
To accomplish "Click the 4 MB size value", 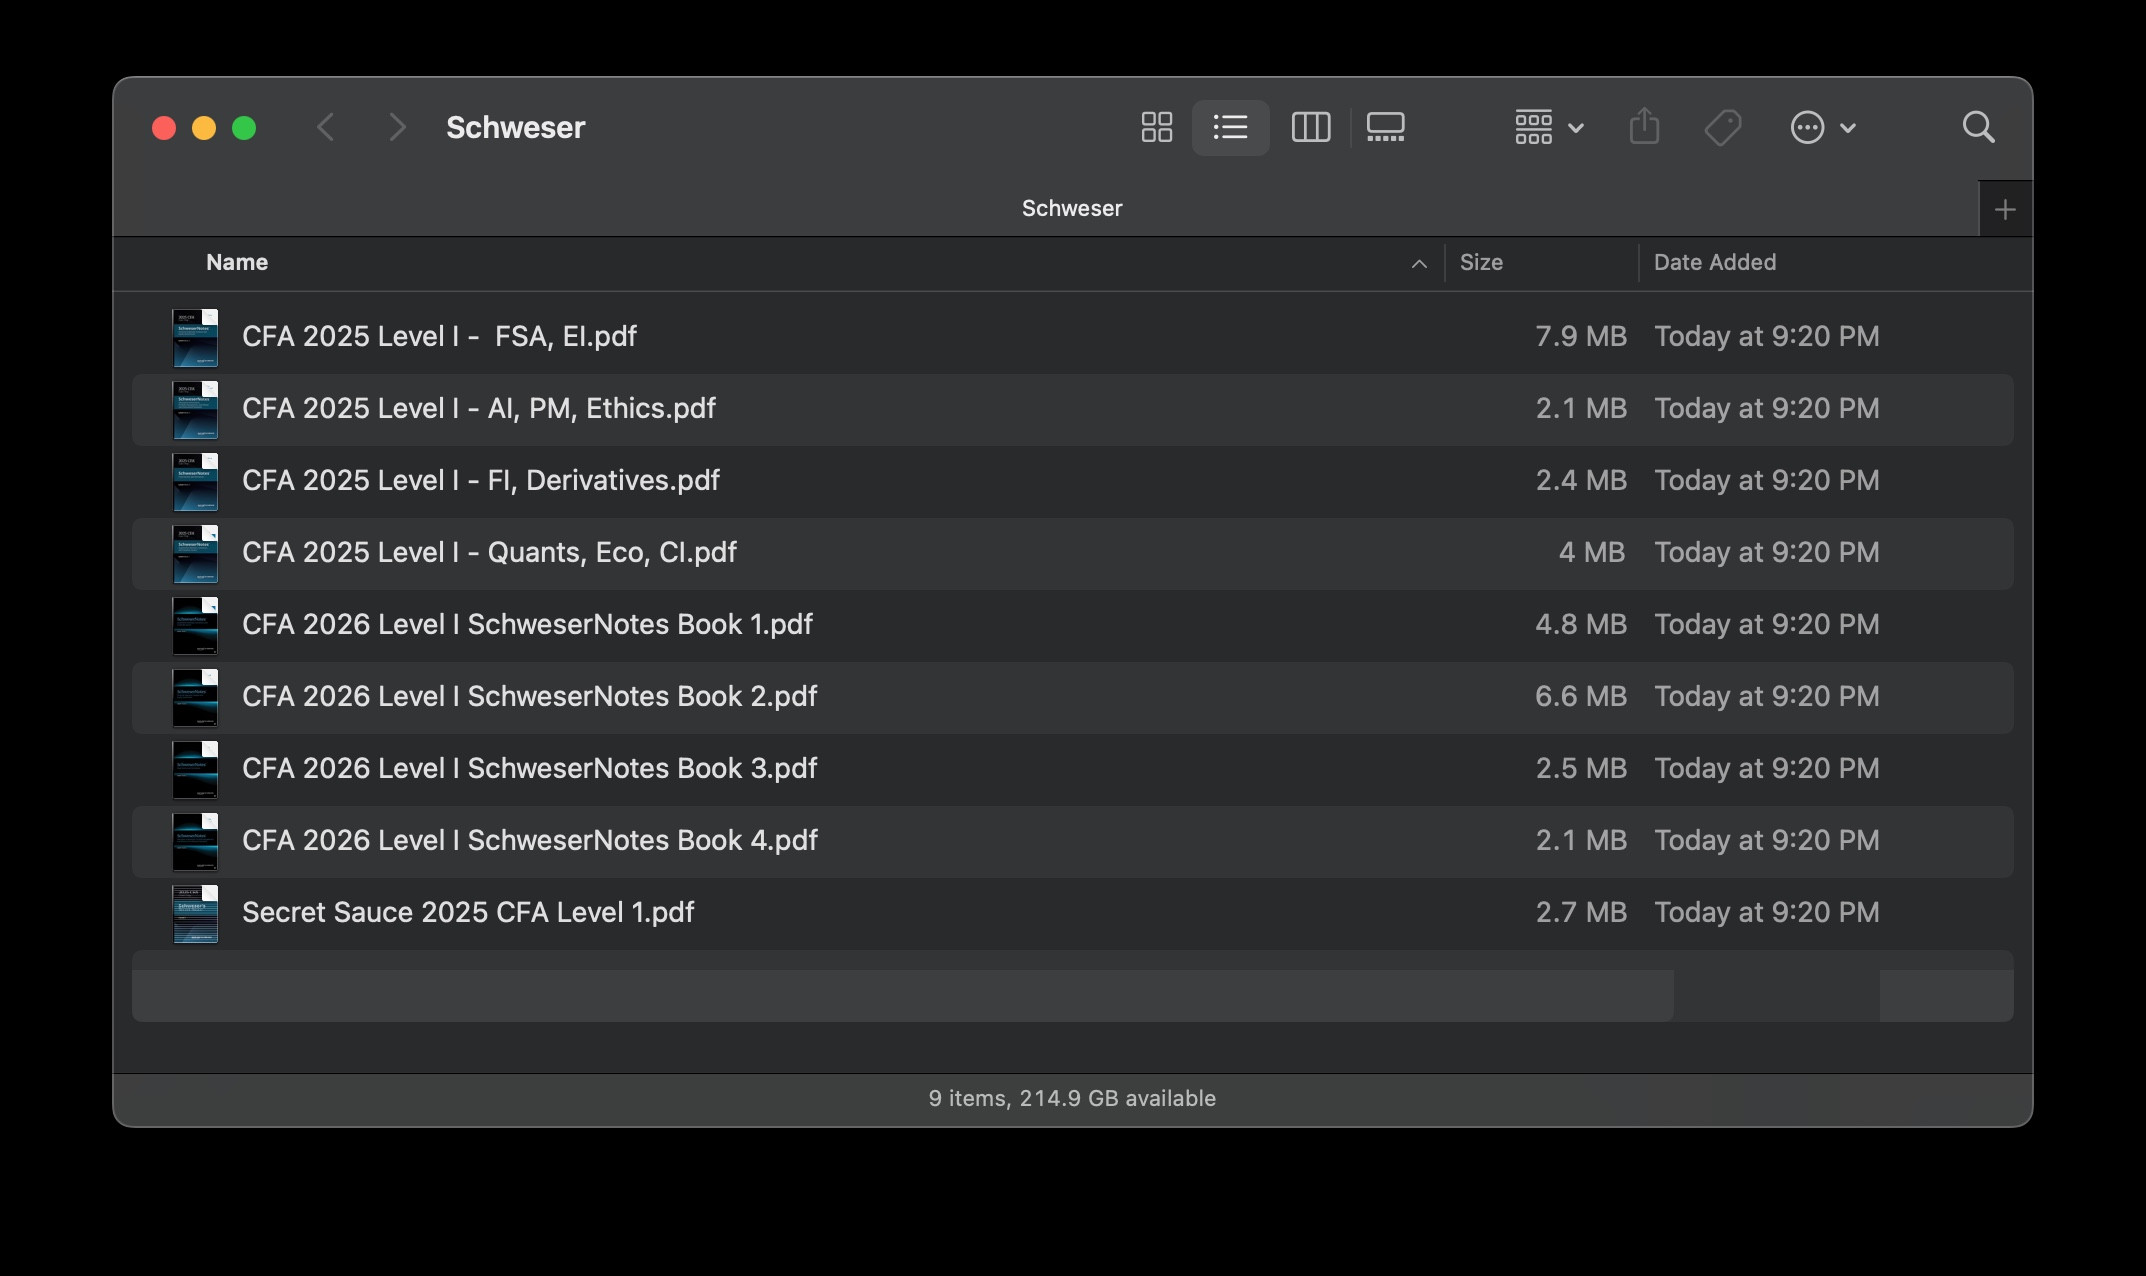I will (x=1592, y=552).
